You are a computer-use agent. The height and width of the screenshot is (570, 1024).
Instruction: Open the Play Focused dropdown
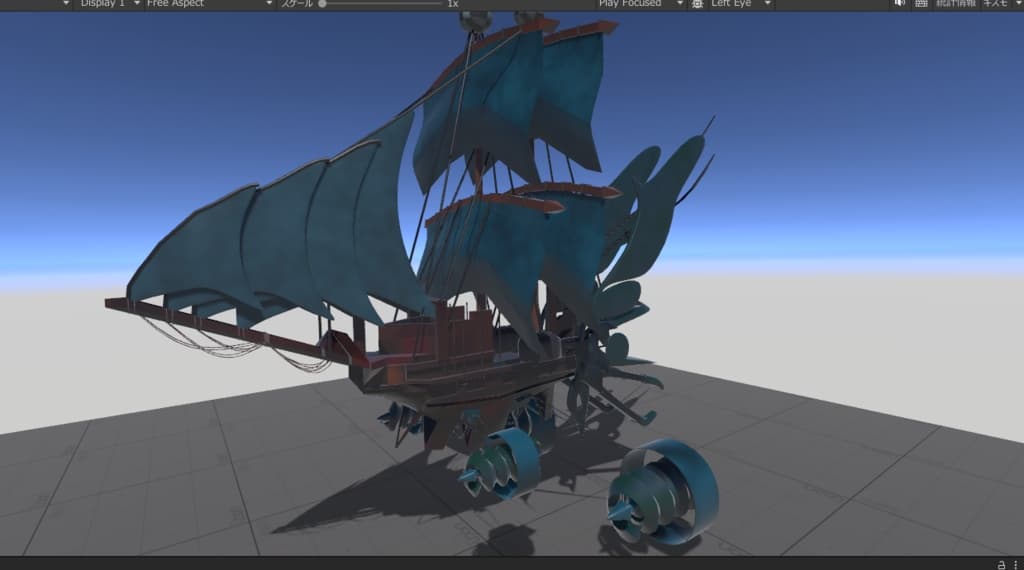tap(640, 3)
